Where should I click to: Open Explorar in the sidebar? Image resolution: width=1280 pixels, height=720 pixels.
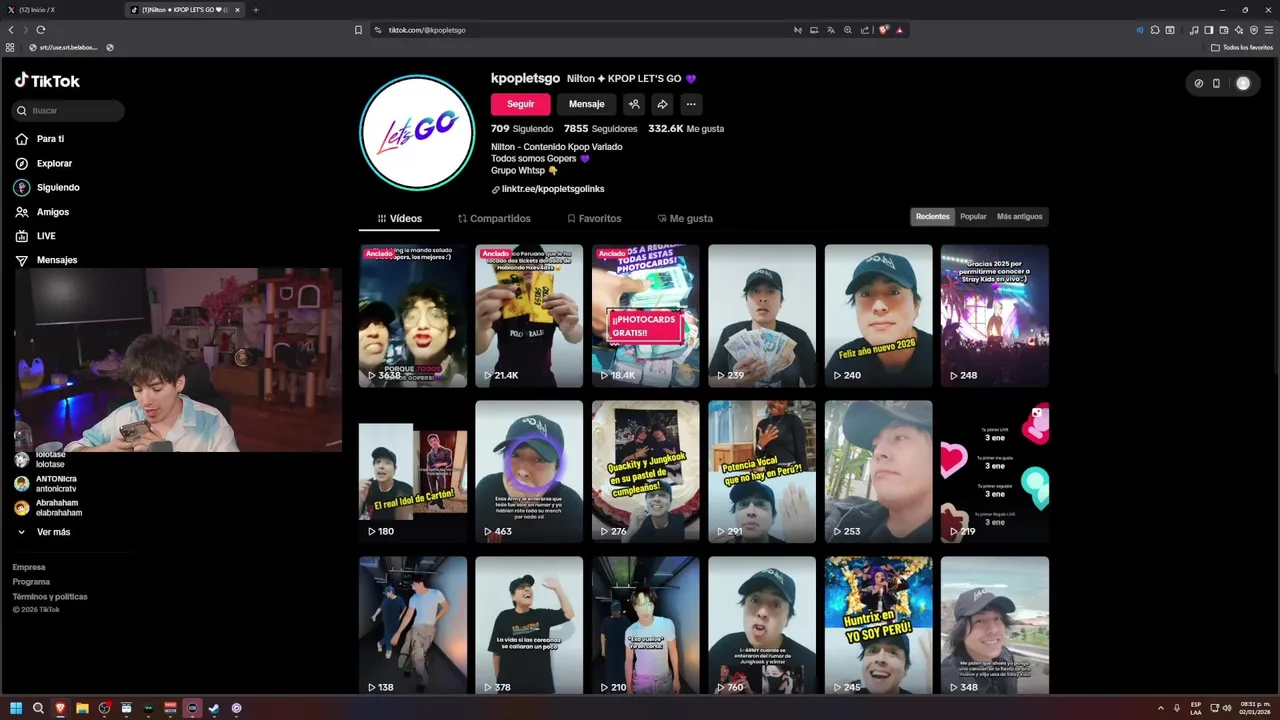(x=44, y=163)
